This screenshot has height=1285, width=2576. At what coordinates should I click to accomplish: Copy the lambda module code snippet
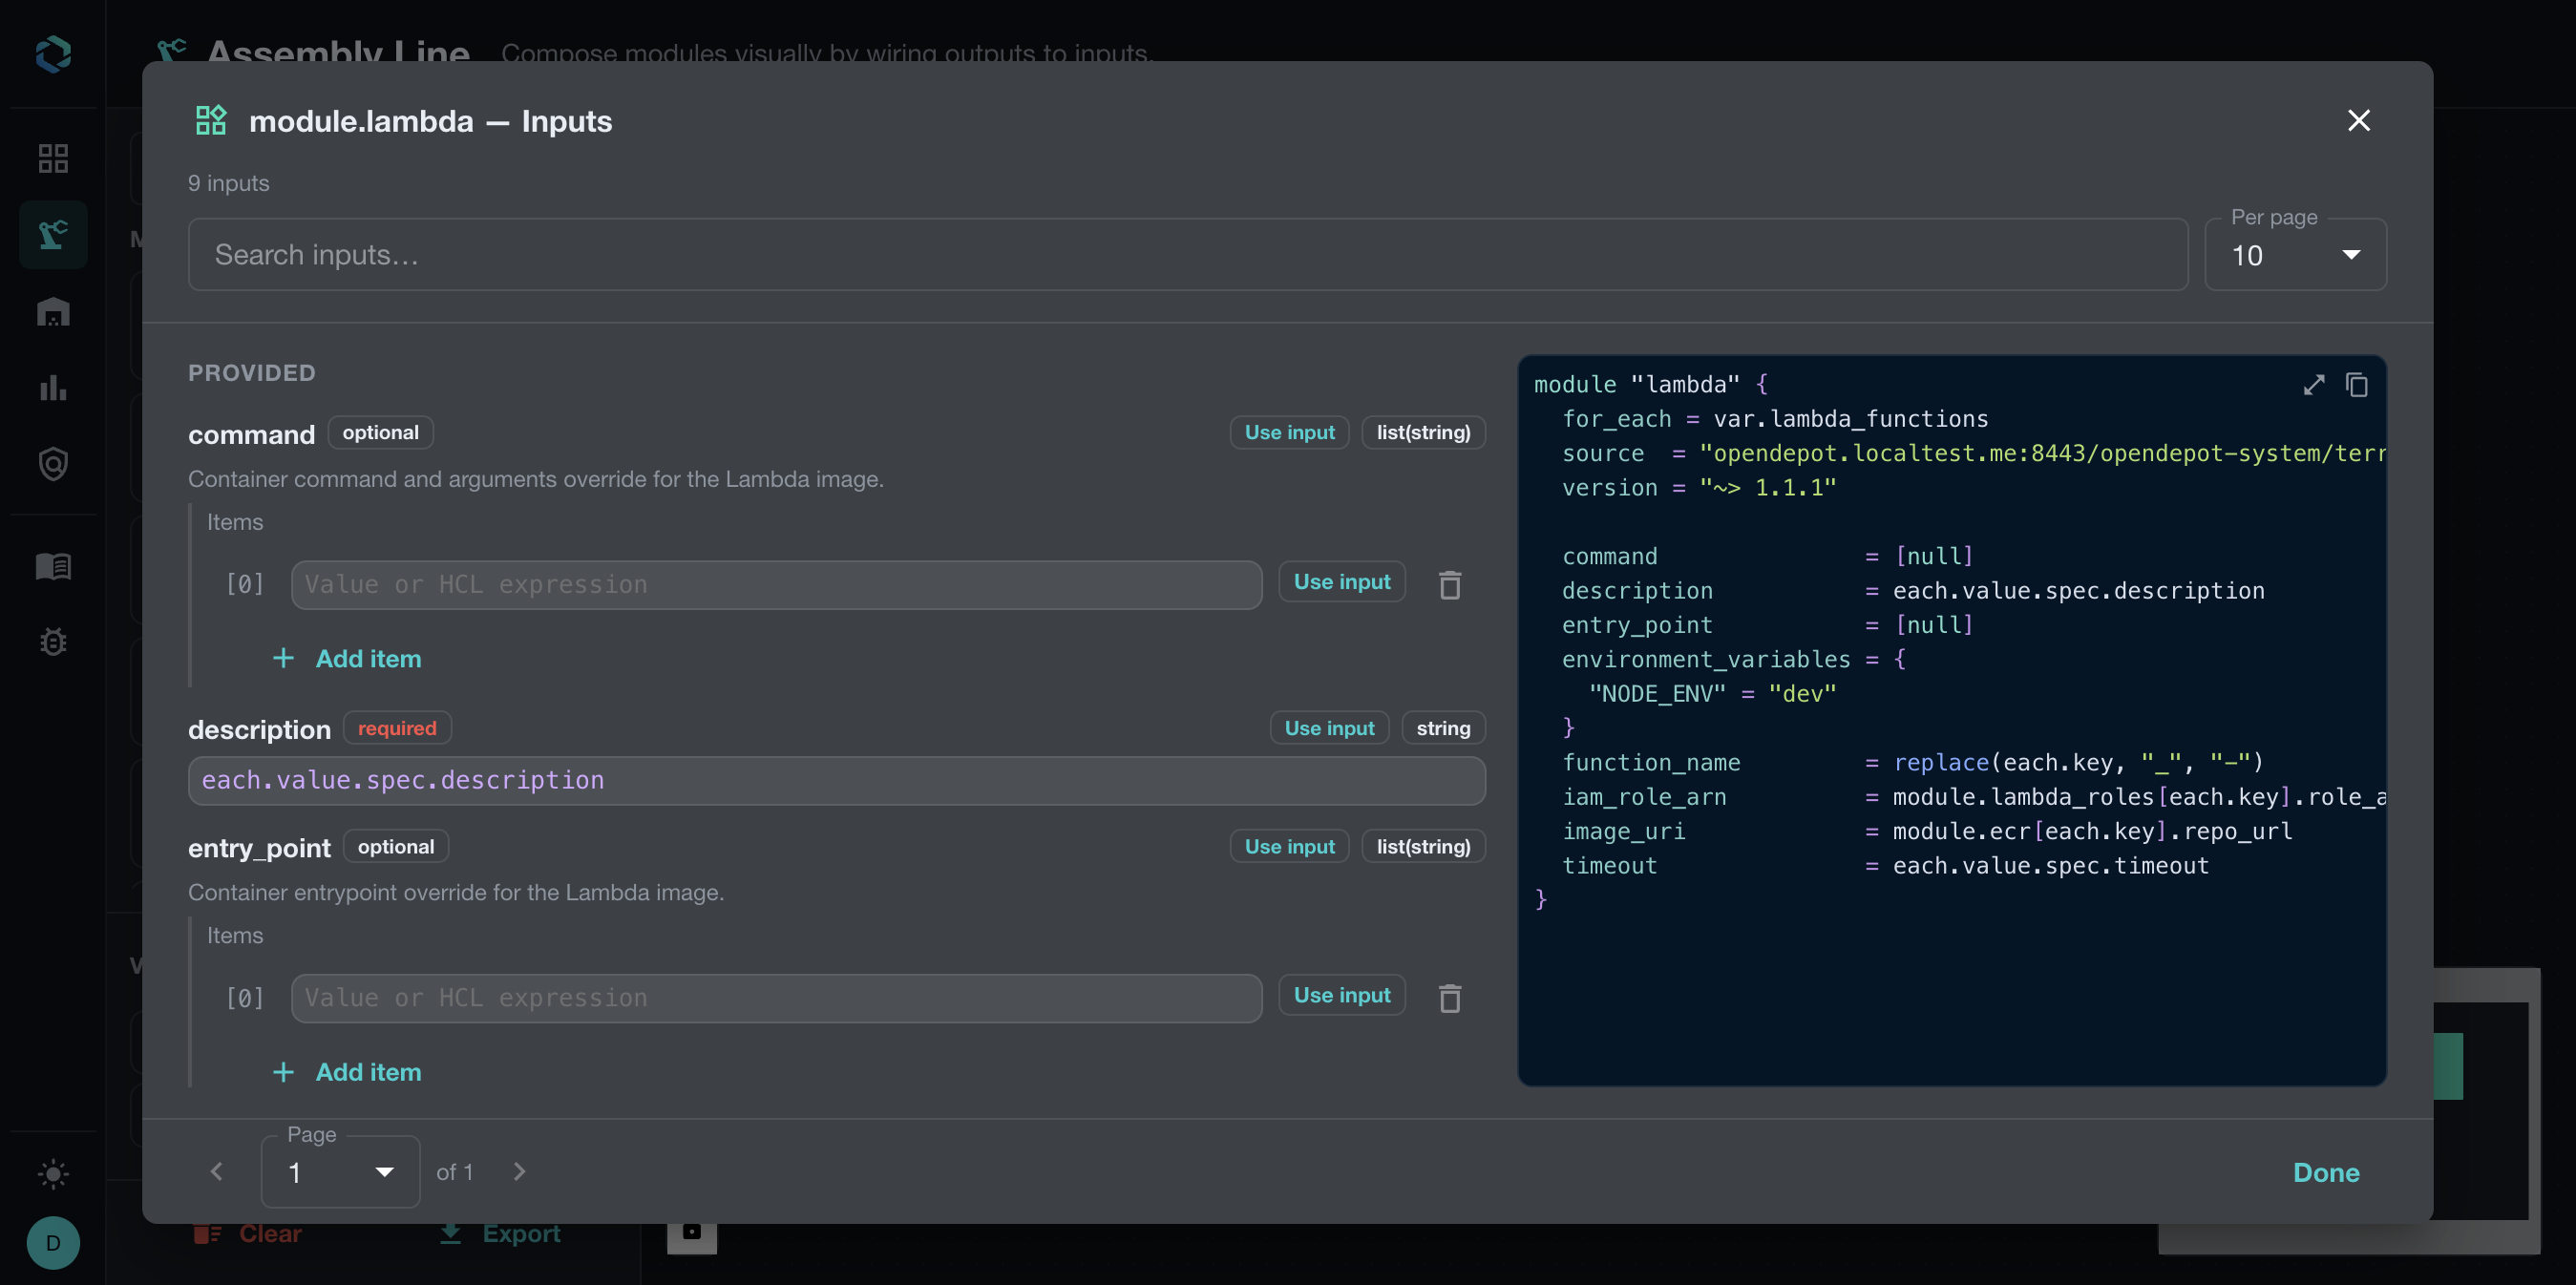[x=2357, y=385]
